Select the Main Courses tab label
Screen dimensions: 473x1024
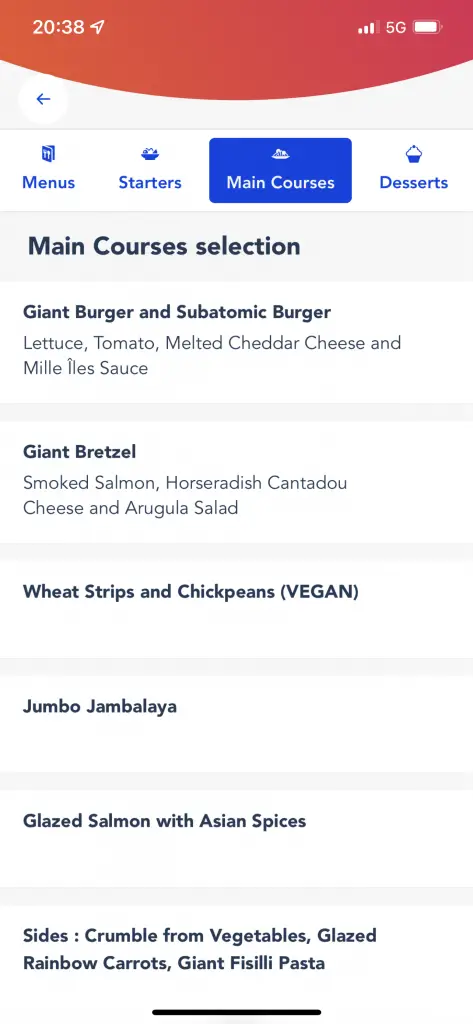[280, 183]
